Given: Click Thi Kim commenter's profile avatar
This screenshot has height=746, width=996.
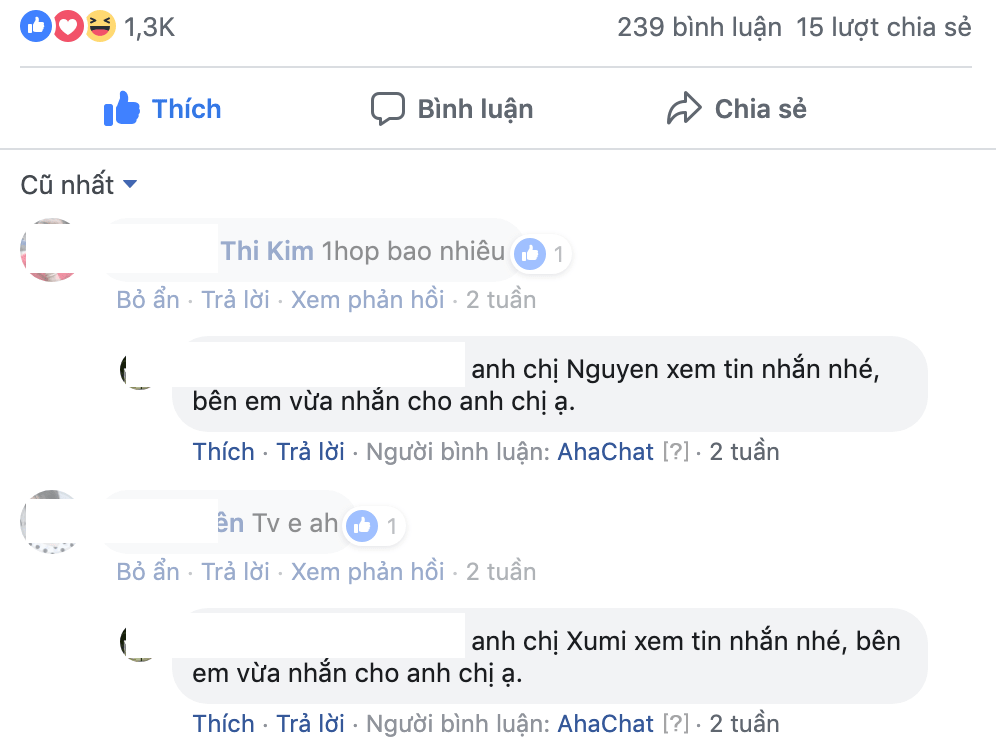Looking at the screenshot, I should point(51,250).
